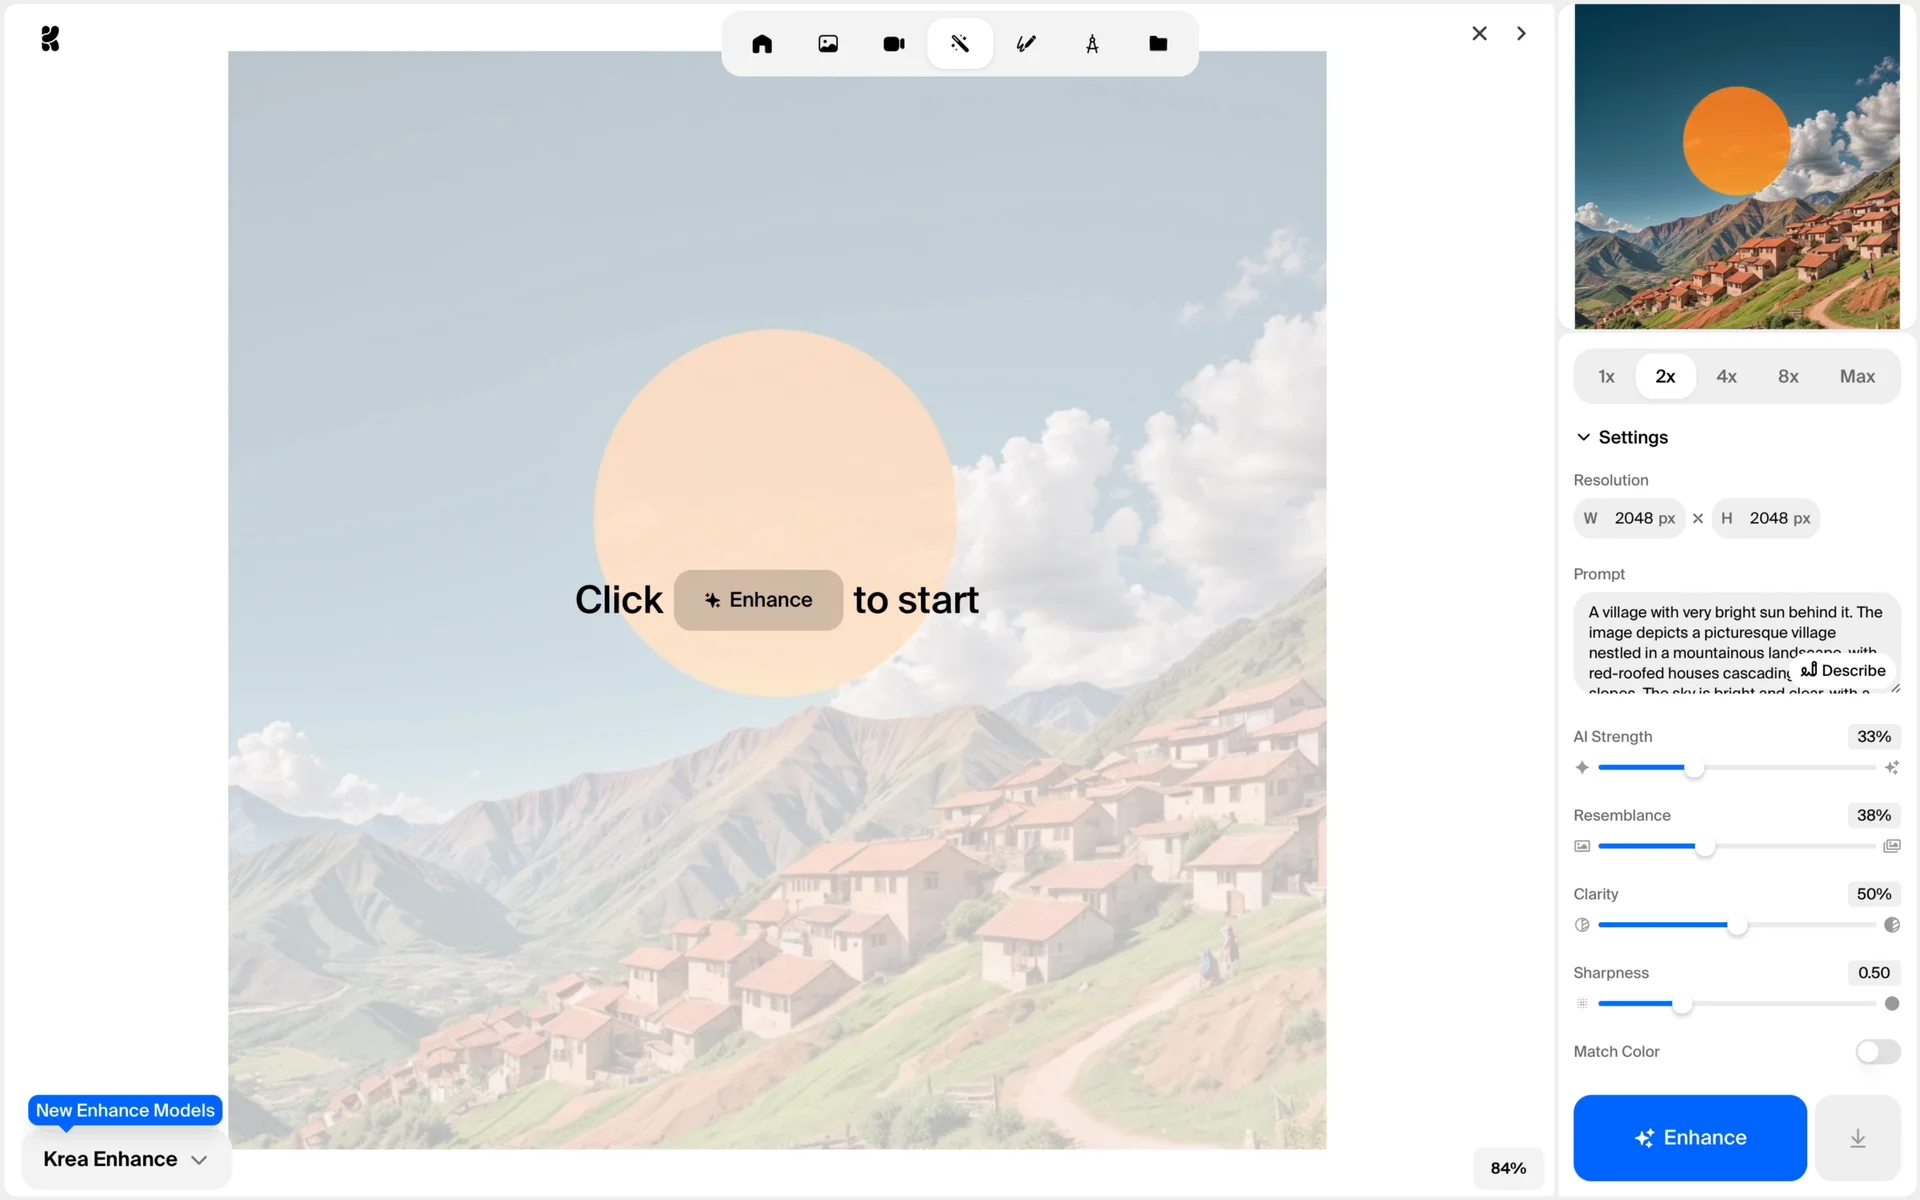Select the Enhance wand tool icon
The width and height of the screenshot is (1920, 1200).
click(x=960, y=44)
